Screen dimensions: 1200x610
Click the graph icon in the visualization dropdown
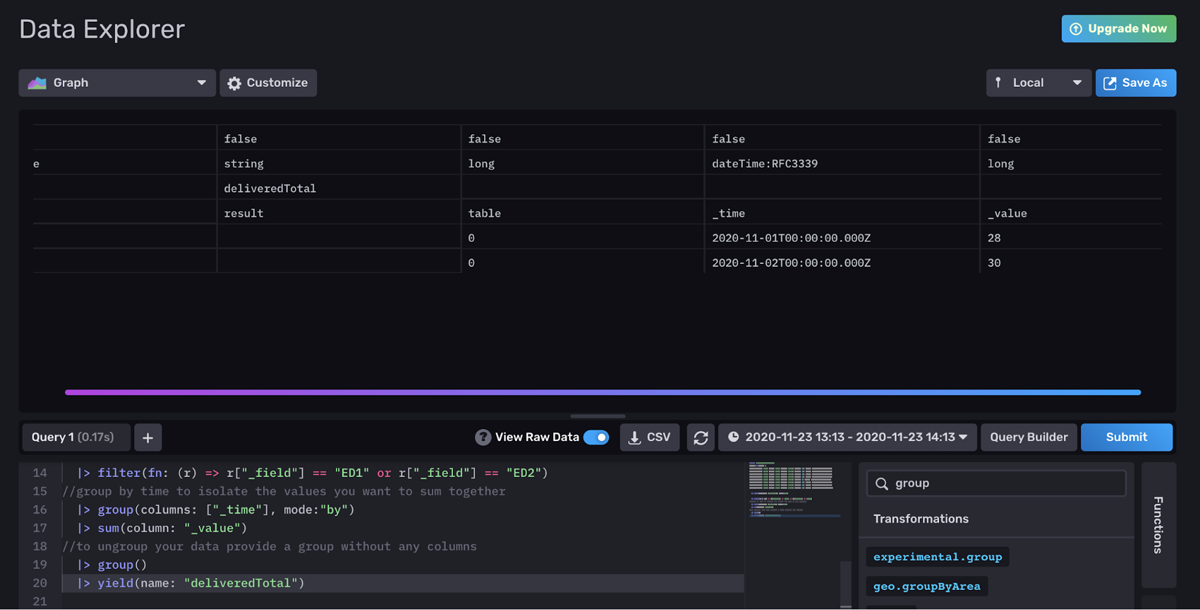[37, 83]
